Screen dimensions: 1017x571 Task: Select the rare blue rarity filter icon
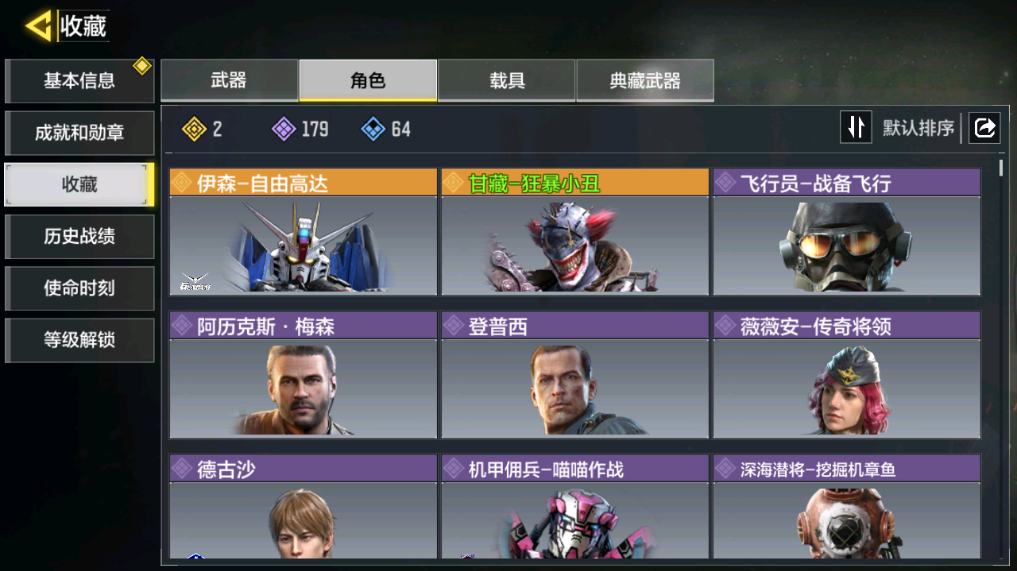click(373, 129)
